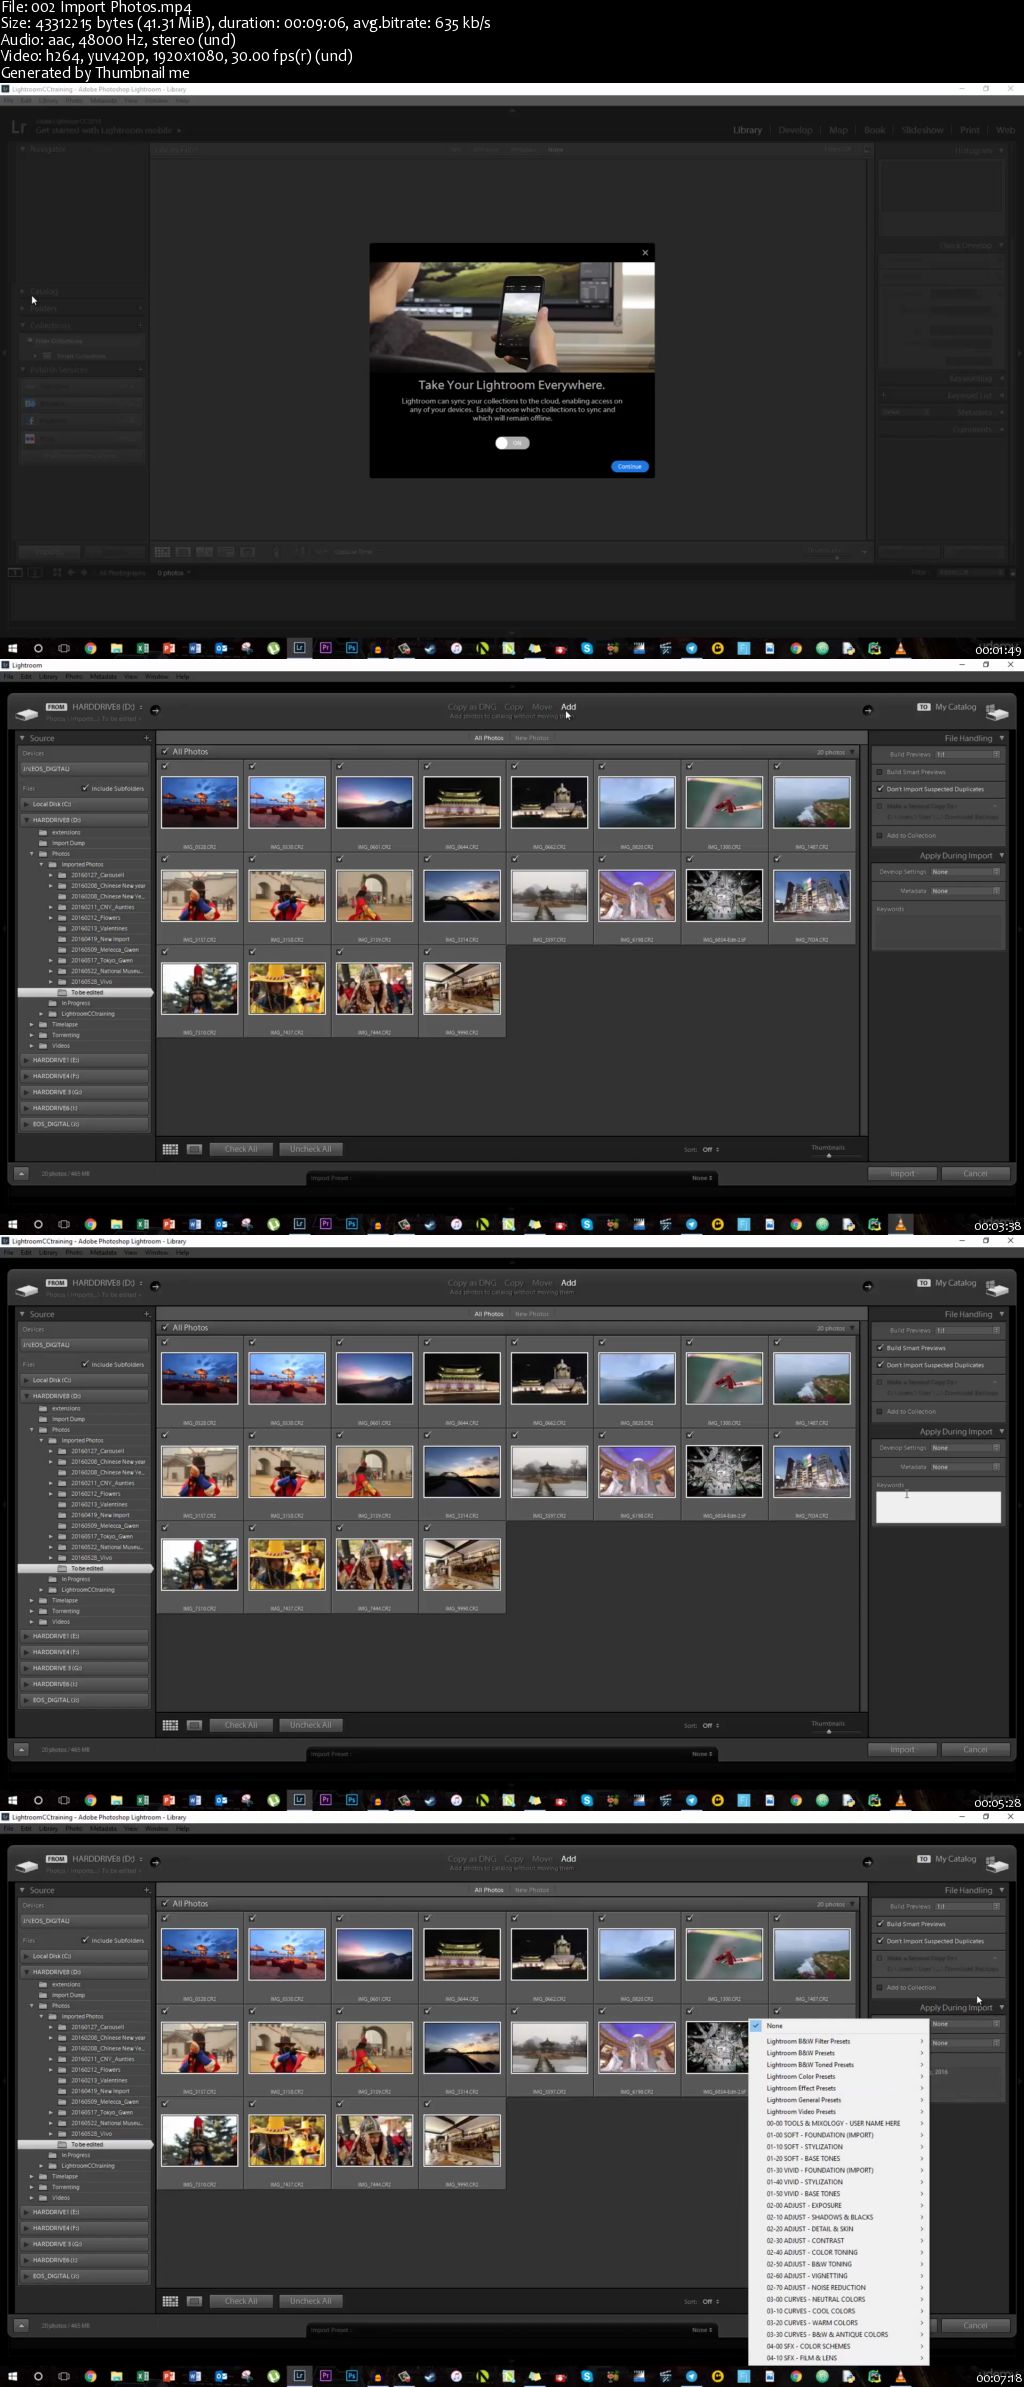Image resolution: width=1024 pixels, height=2387 pixels.
Task: Open Photoshop from the 00:01:49 frame taskbar
Action: point(351,648)
